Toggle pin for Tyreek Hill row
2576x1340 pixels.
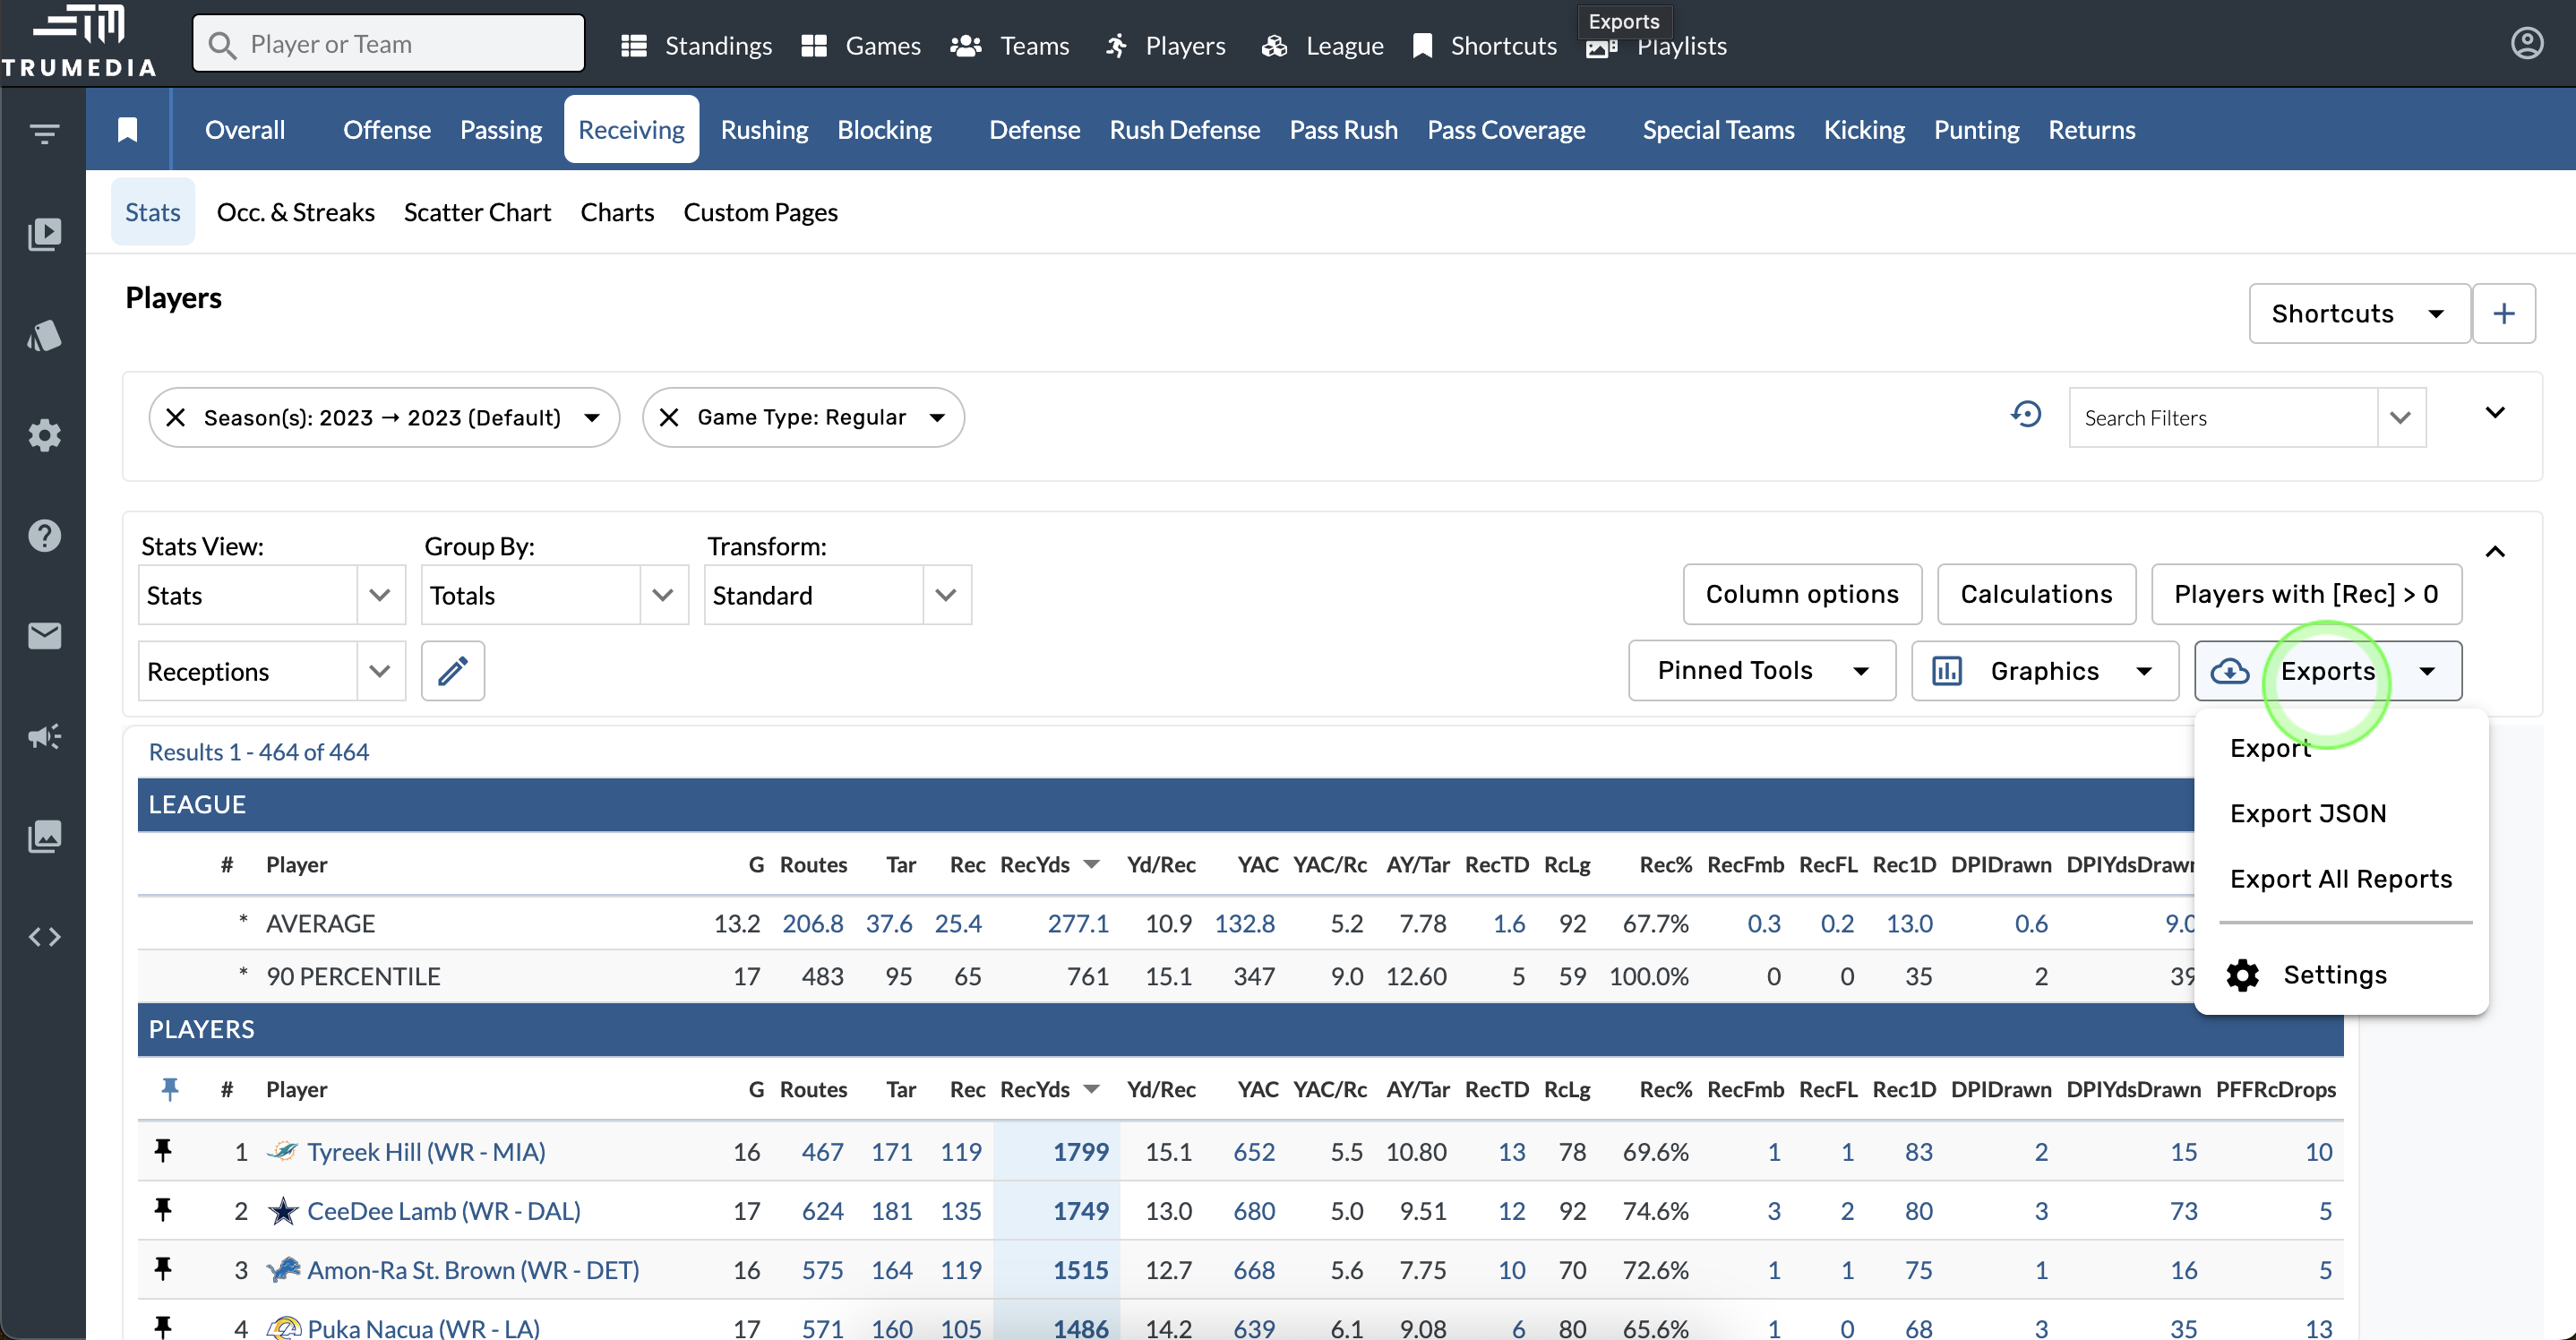163,1151
